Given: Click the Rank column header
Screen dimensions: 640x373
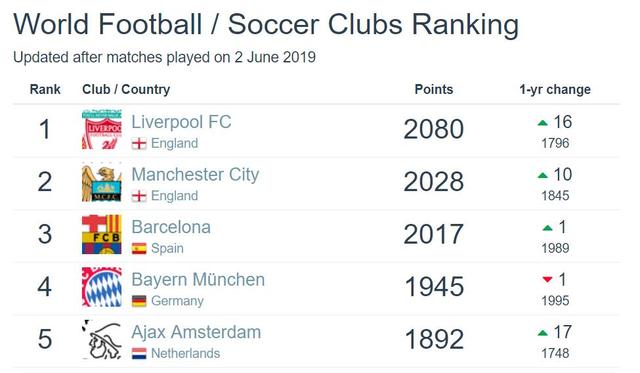Looking at the screenshot, I should [45, 89].
